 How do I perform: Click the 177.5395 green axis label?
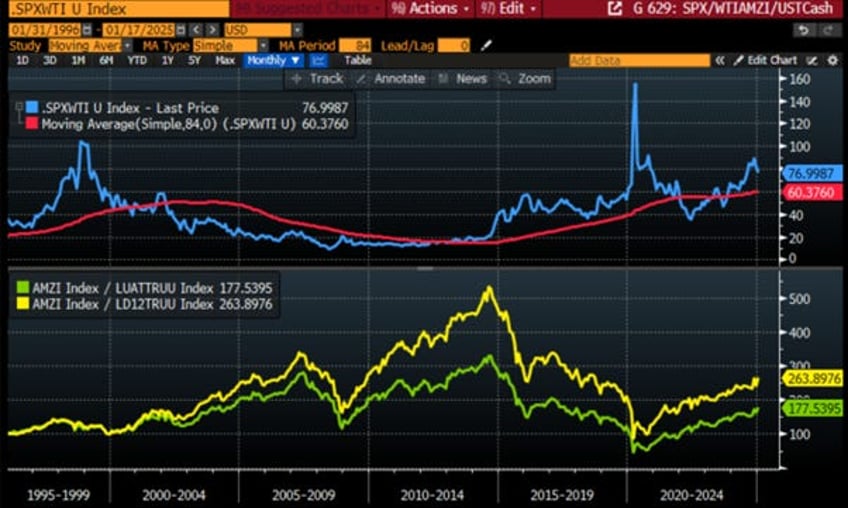click(813, 408)
